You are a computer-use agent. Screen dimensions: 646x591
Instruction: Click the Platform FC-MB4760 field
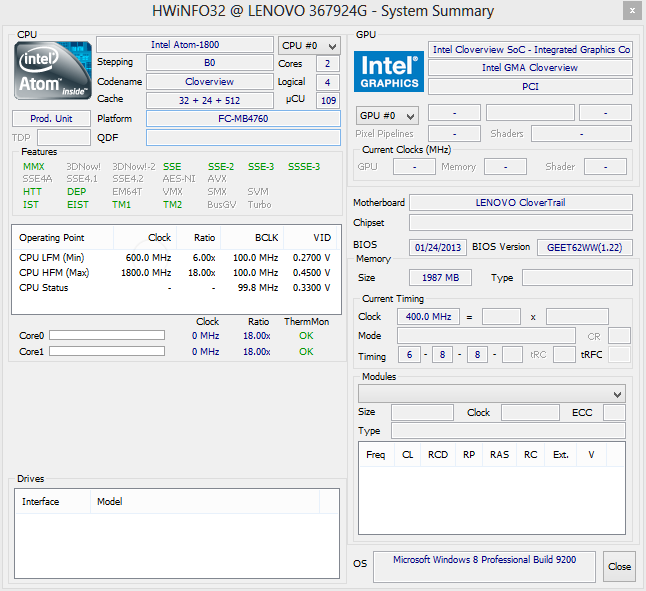point(243,119)
